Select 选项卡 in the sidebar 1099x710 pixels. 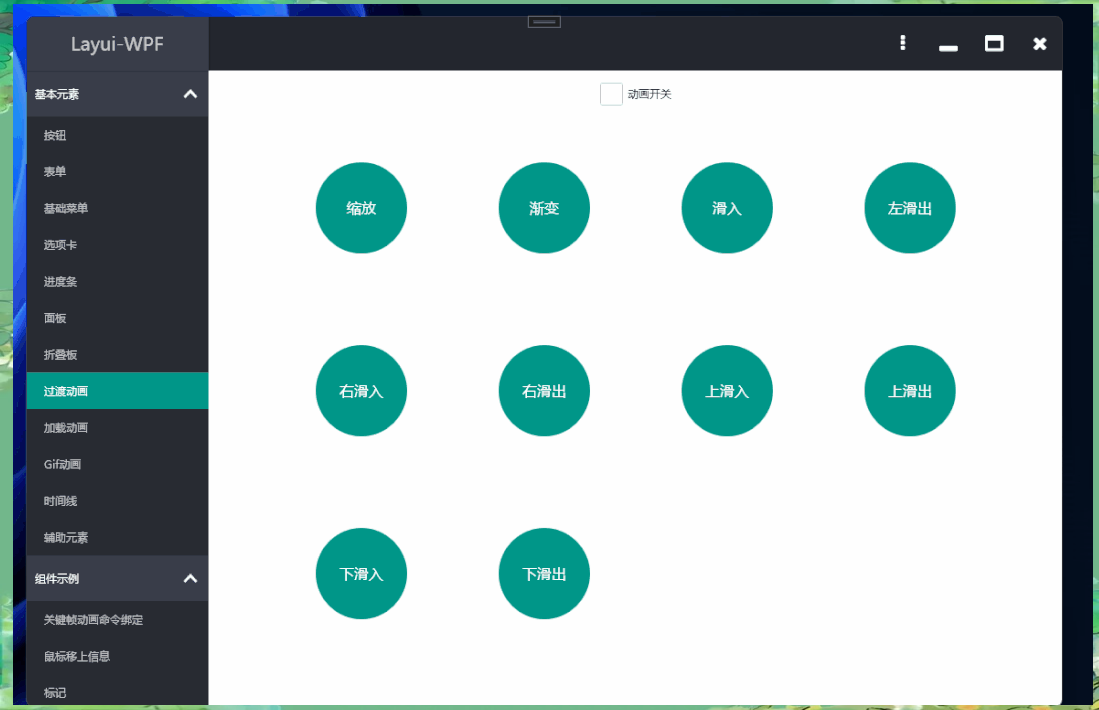point(118,245)
